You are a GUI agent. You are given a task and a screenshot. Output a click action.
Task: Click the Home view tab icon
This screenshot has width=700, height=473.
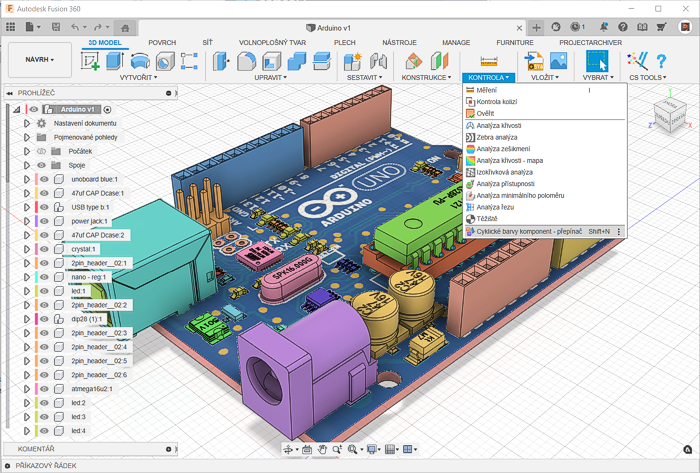(125, 28)
